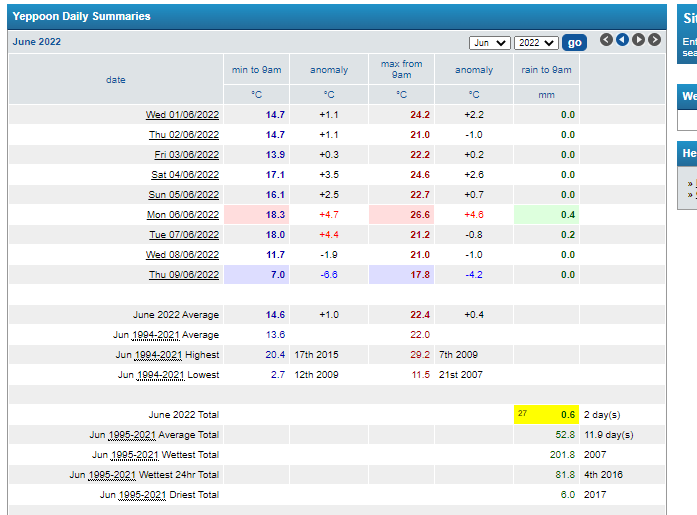Click the grey right-pointing triangle next icon

(x=638, y=40)
